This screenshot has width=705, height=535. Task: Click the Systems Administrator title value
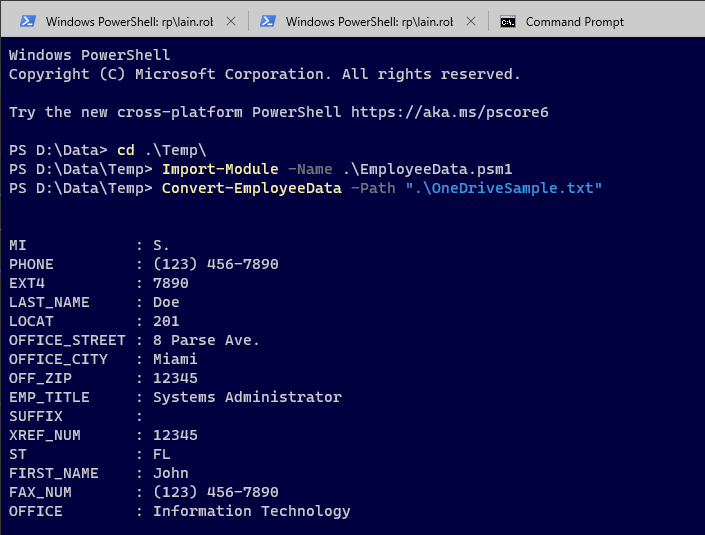pos(247,397)
